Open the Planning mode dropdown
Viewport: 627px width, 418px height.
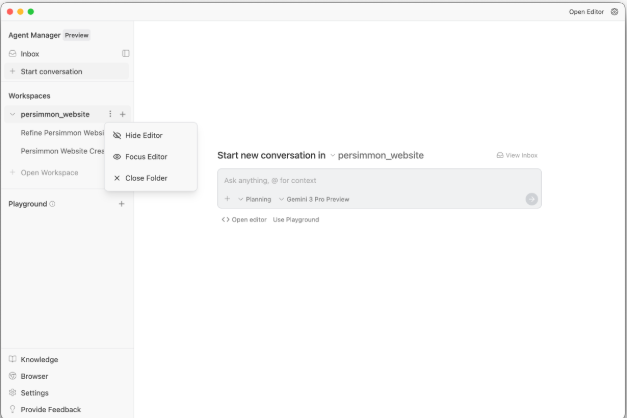coord(255,199)
